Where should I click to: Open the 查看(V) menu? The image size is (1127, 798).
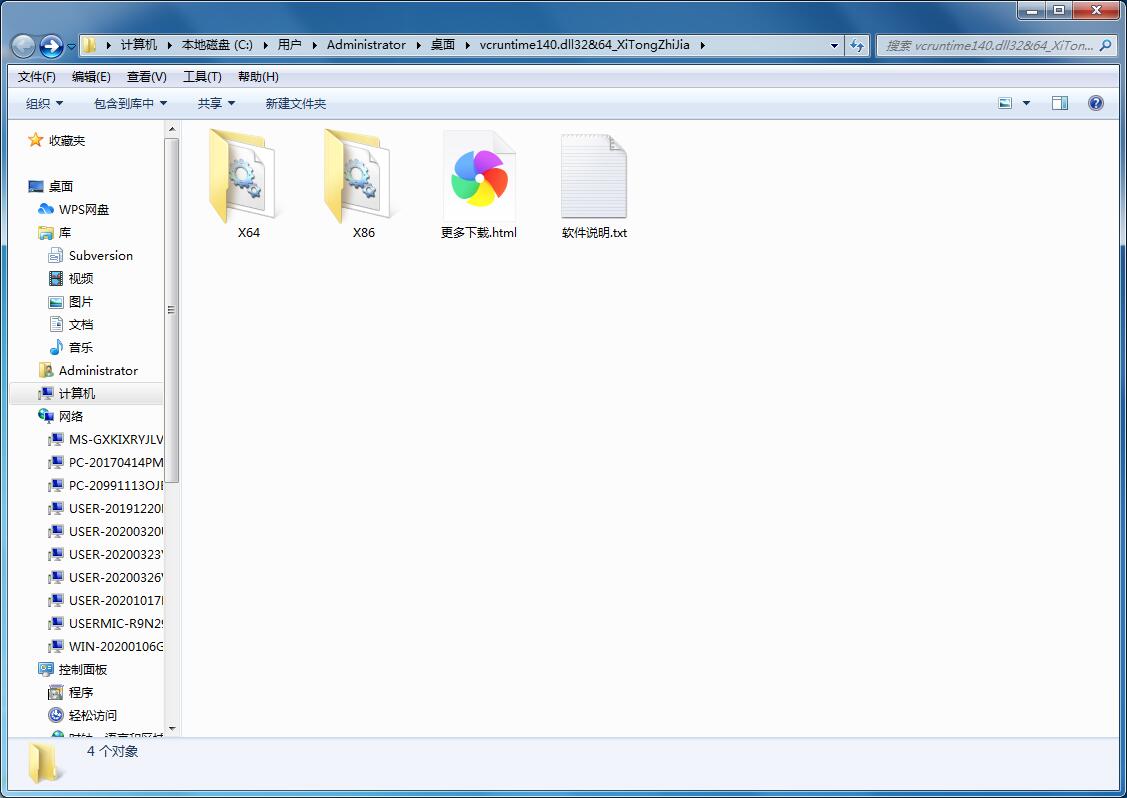coord(147,76)
